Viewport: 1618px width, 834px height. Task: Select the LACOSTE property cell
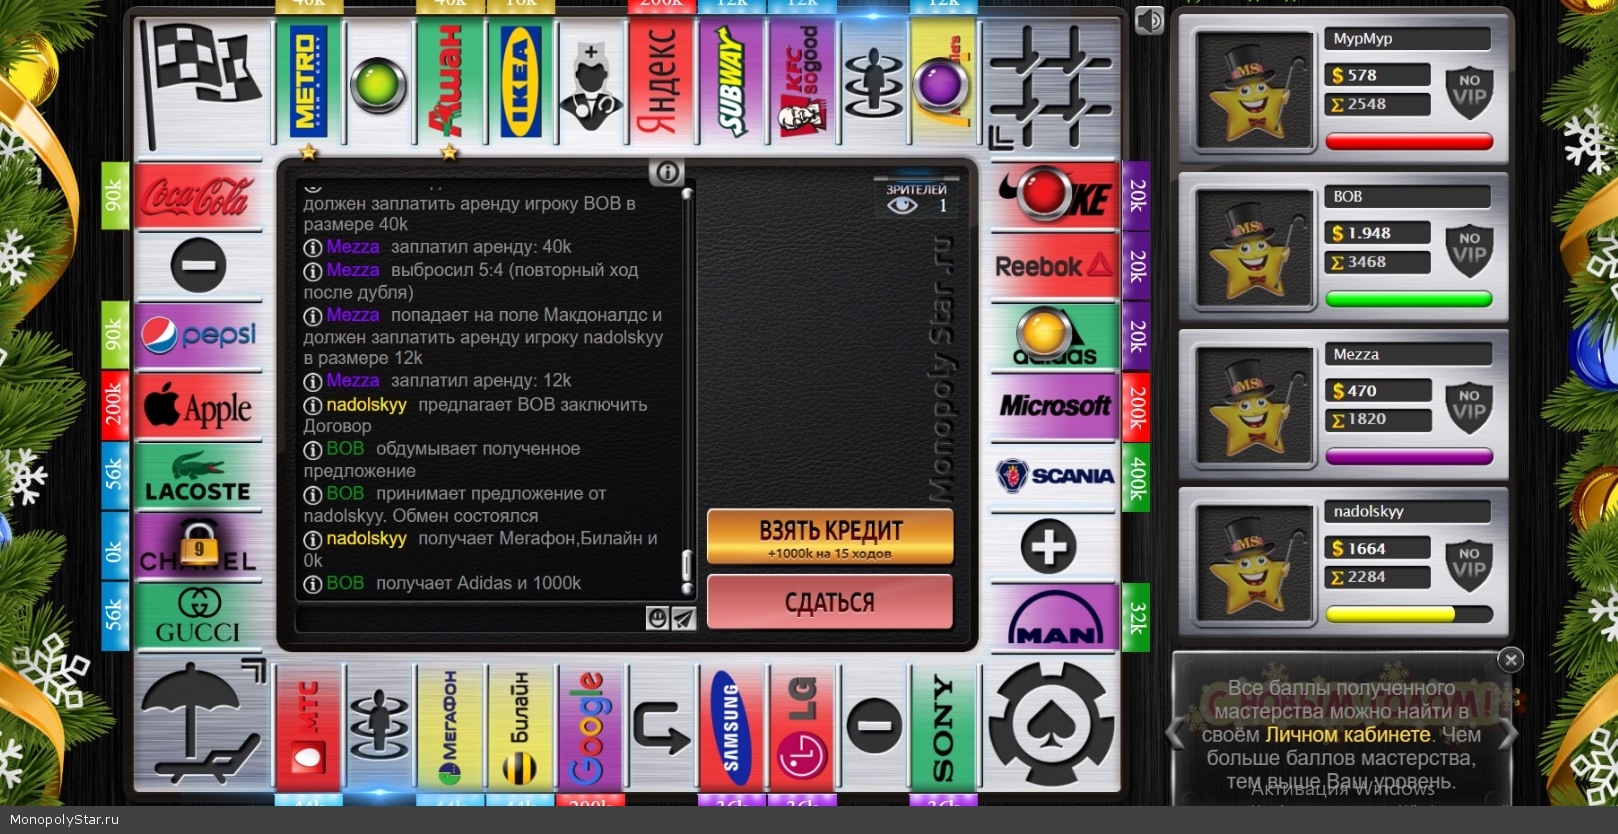tap(199, 476)
